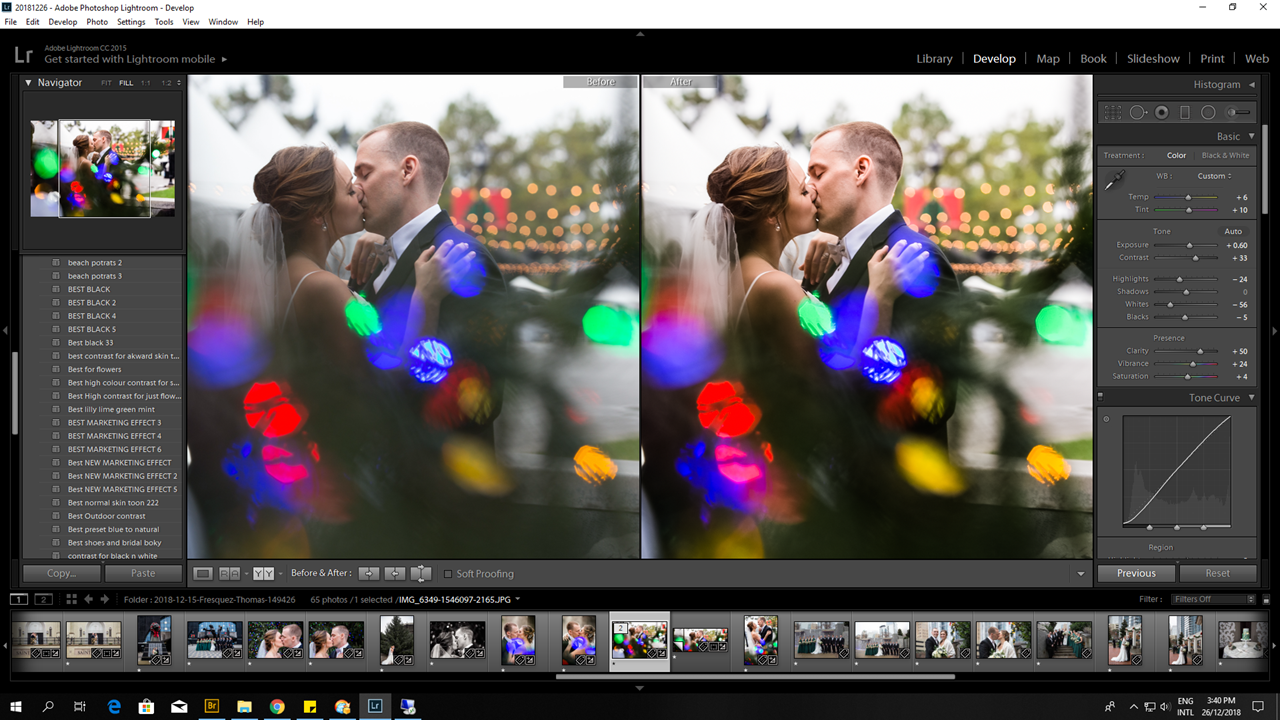This screenshot has width=1280, height=720.
Task: Select the Adjustment Brush tool
Action: 1238,113
